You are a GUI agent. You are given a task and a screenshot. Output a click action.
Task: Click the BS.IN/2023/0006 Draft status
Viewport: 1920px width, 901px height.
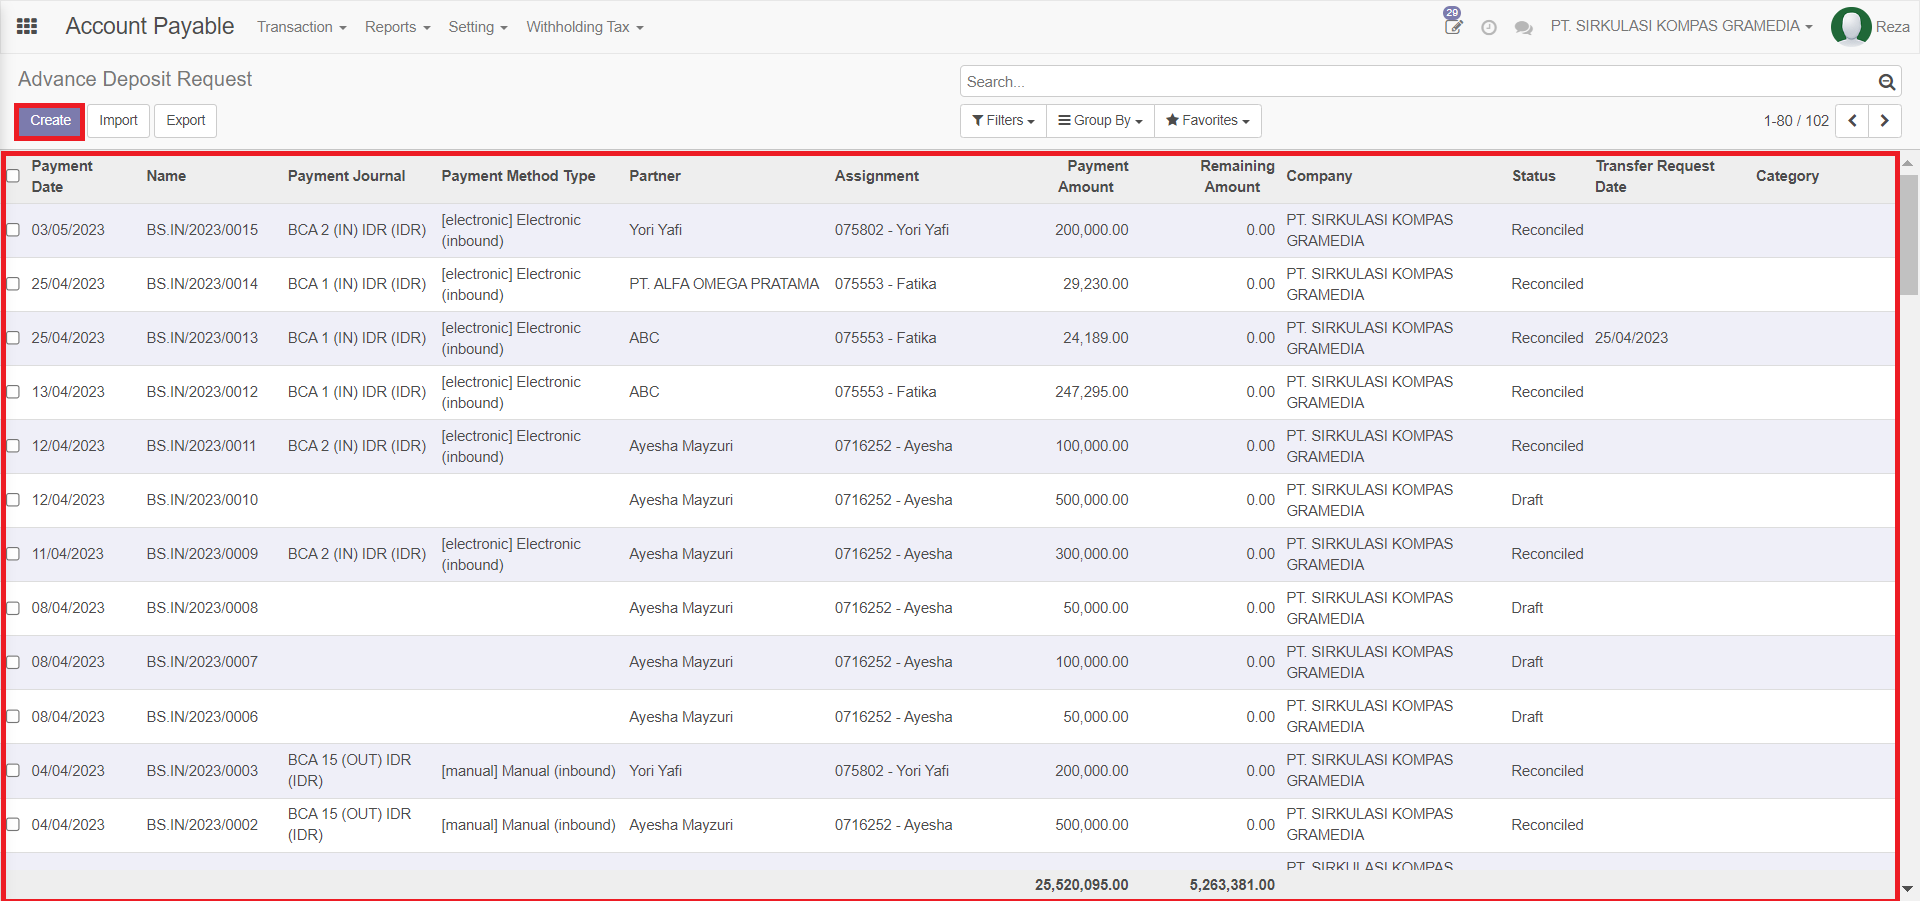[x=1527, y=717]
